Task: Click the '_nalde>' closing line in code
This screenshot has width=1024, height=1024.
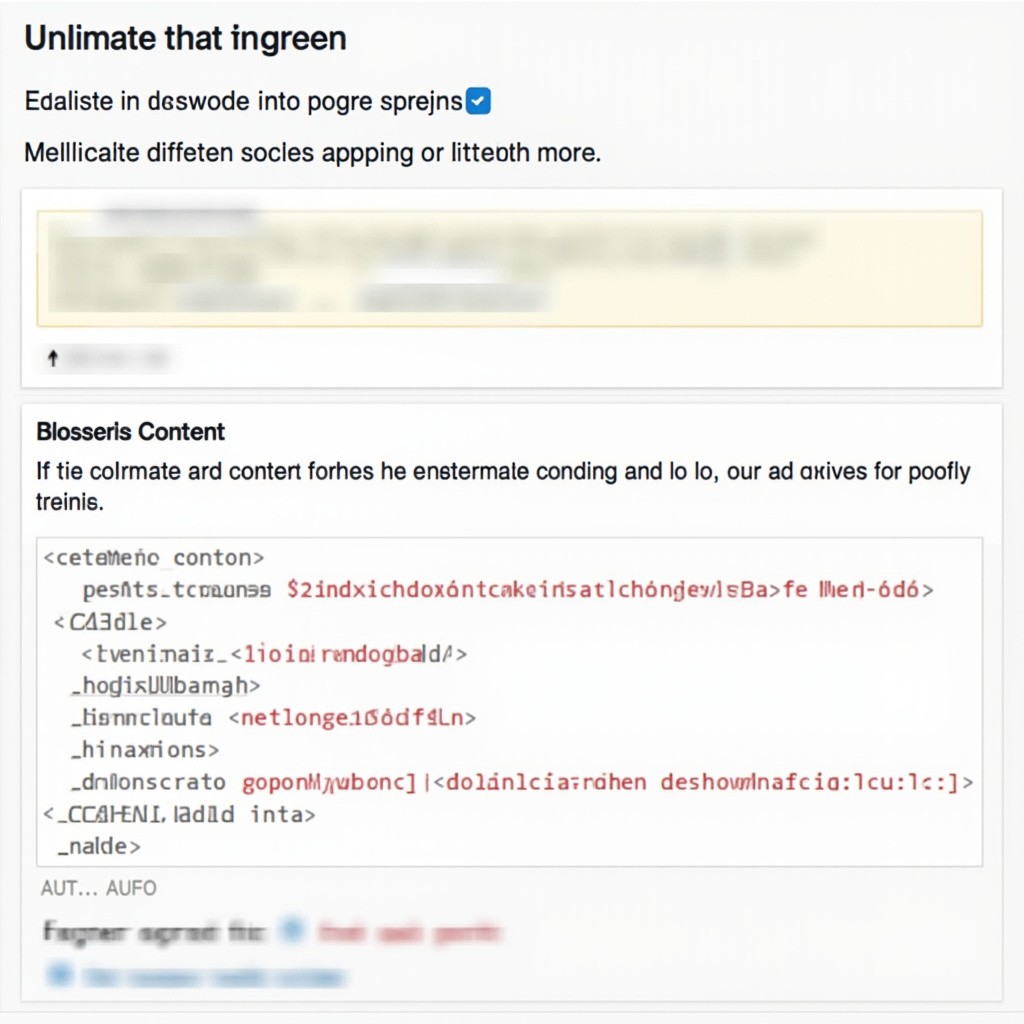Action: coord(99,846)
